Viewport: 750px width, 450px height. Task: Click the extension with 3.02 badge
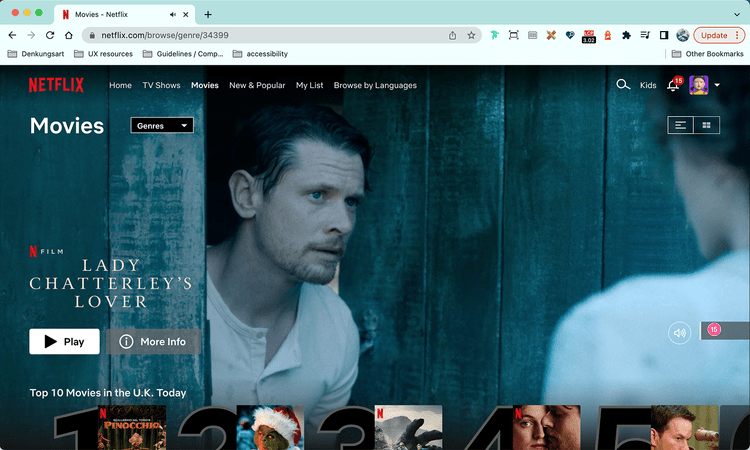[x=589, y=36]
